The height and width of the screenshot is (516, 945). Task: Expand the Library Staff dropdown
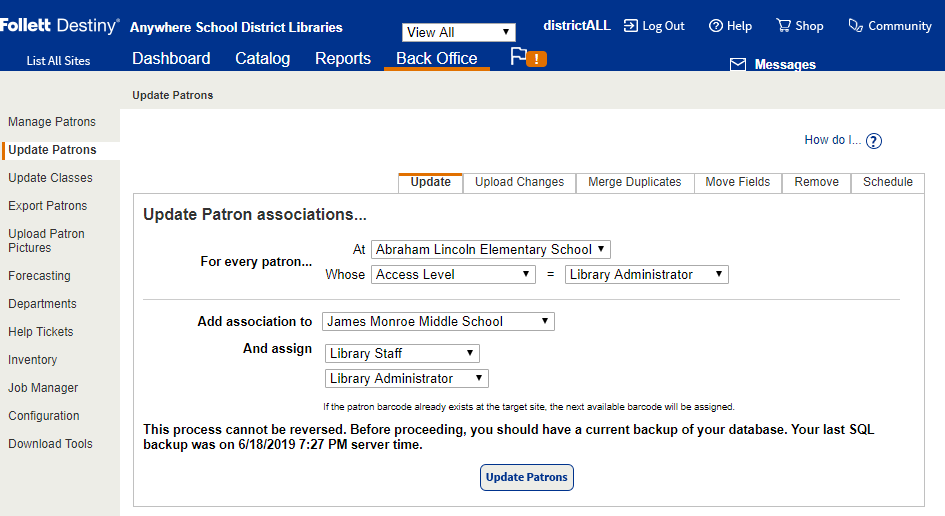(402, 353)
